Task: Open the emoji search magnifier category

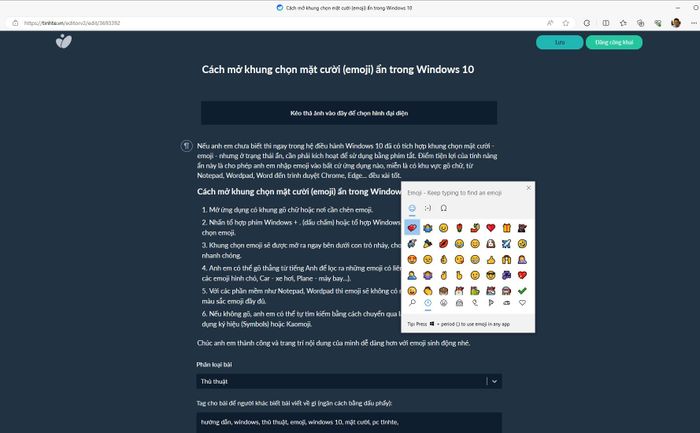Action: (412, 303)
